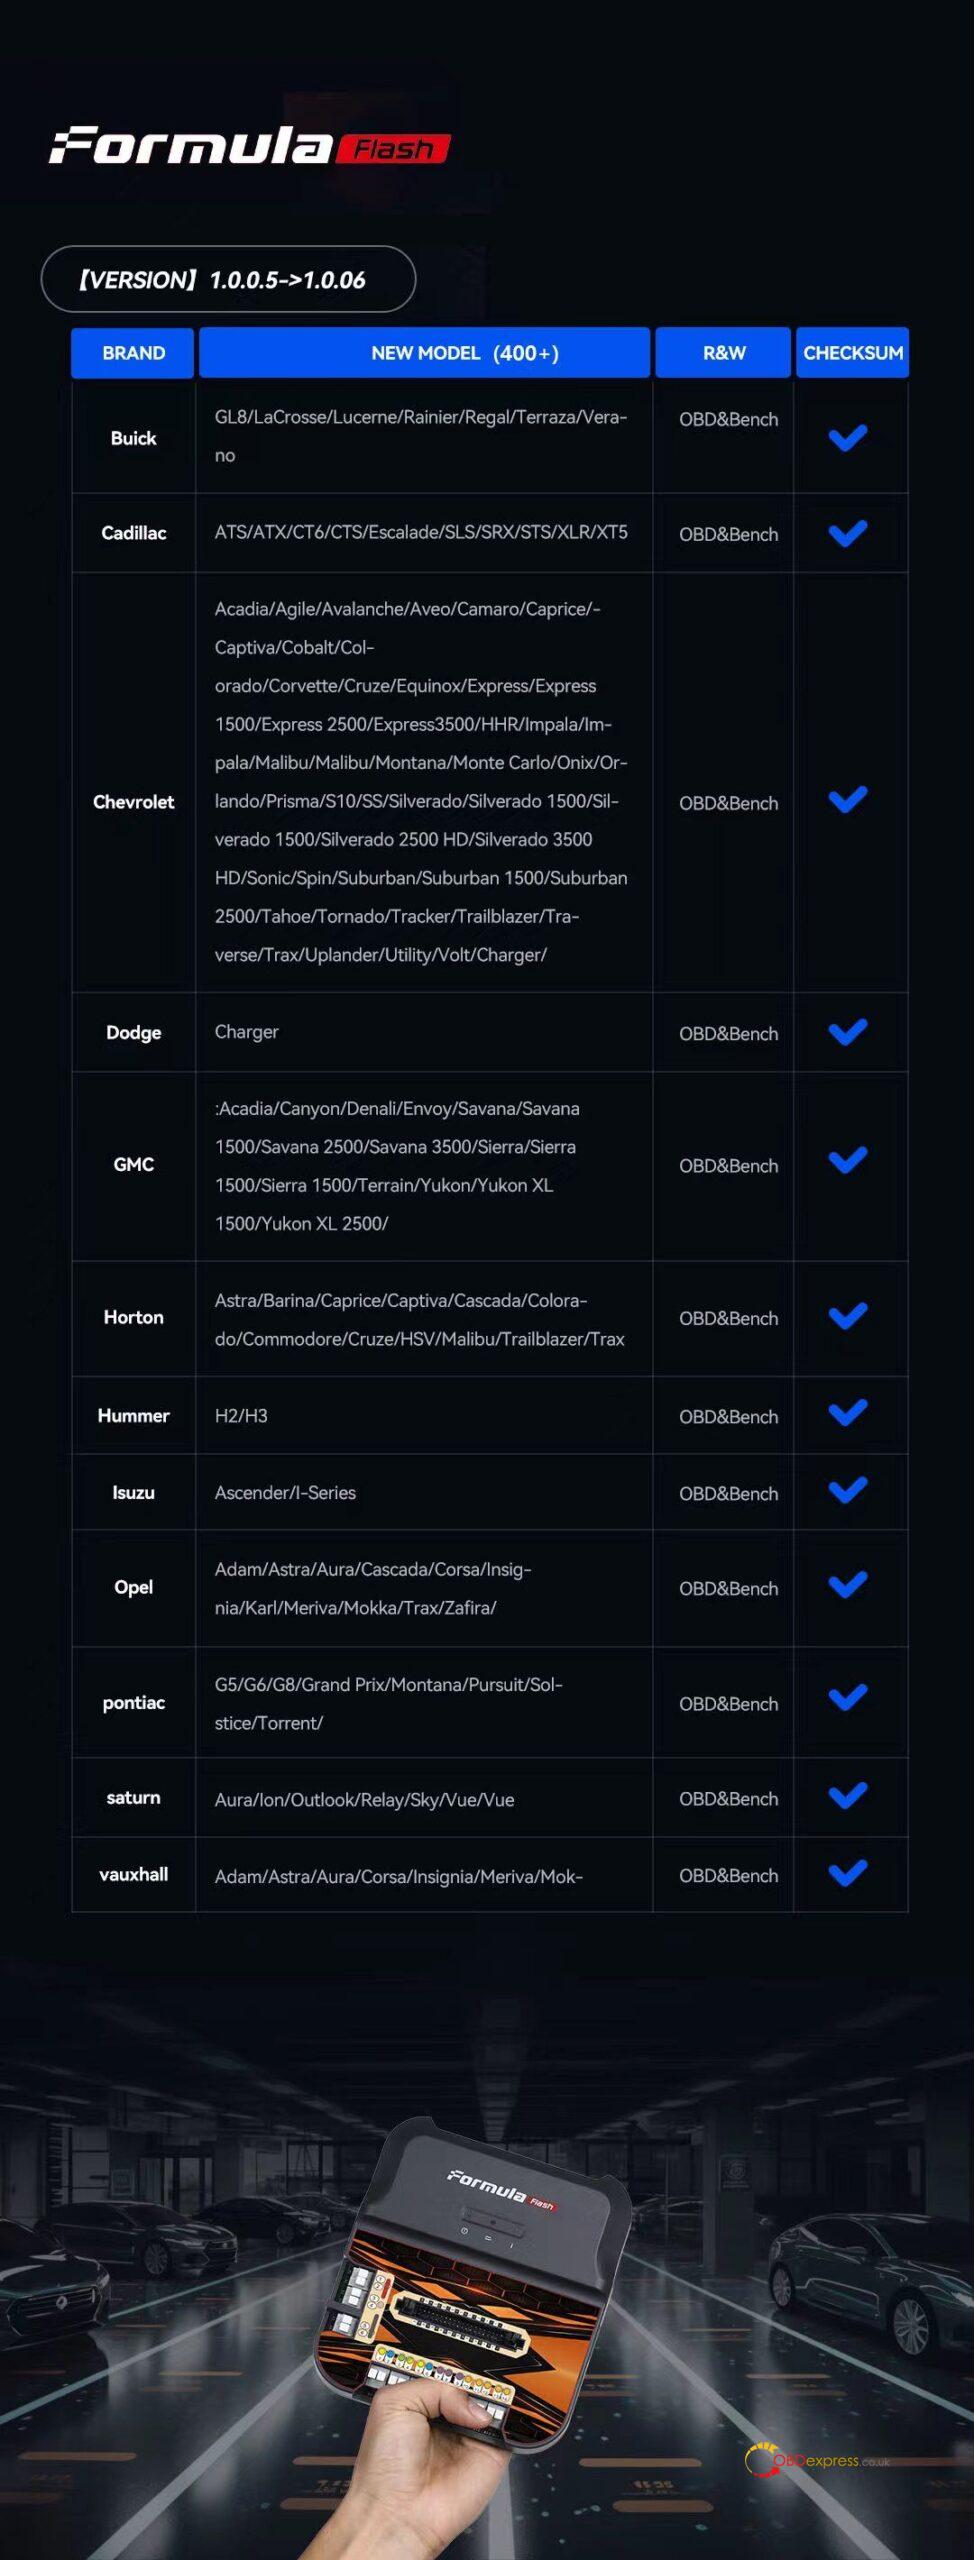Click the pontiac row OBD&Bench cell

click(x=728, y=1704)
